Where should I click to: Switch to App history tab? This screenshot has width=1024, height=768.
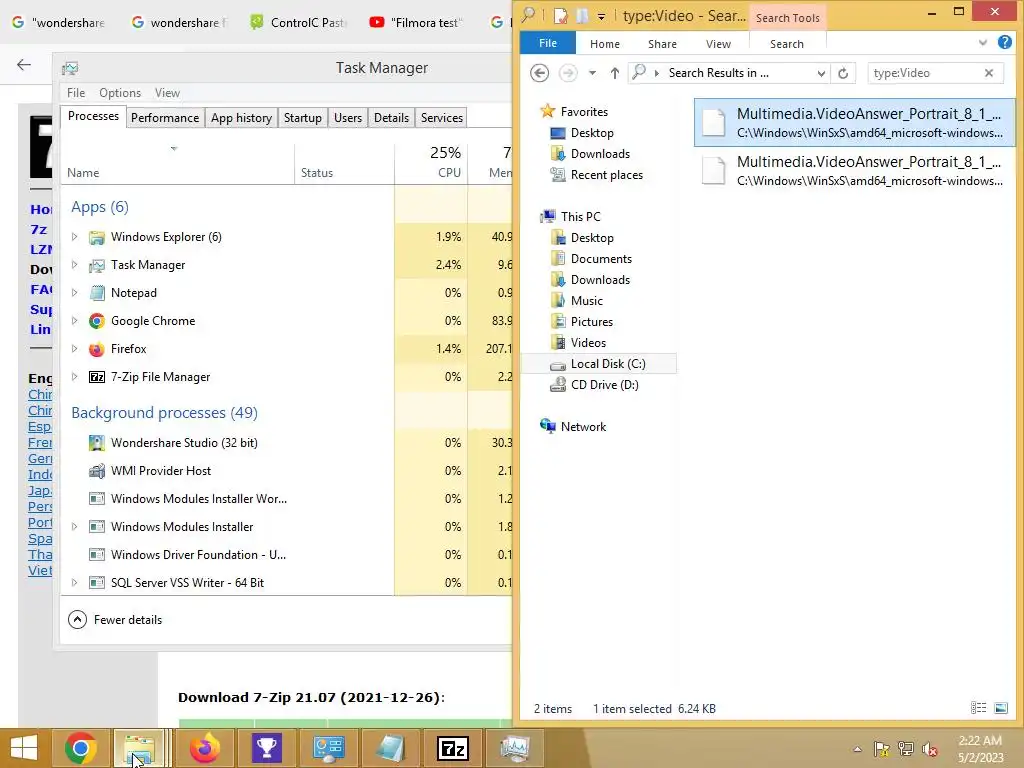click(x=241, y=118)
